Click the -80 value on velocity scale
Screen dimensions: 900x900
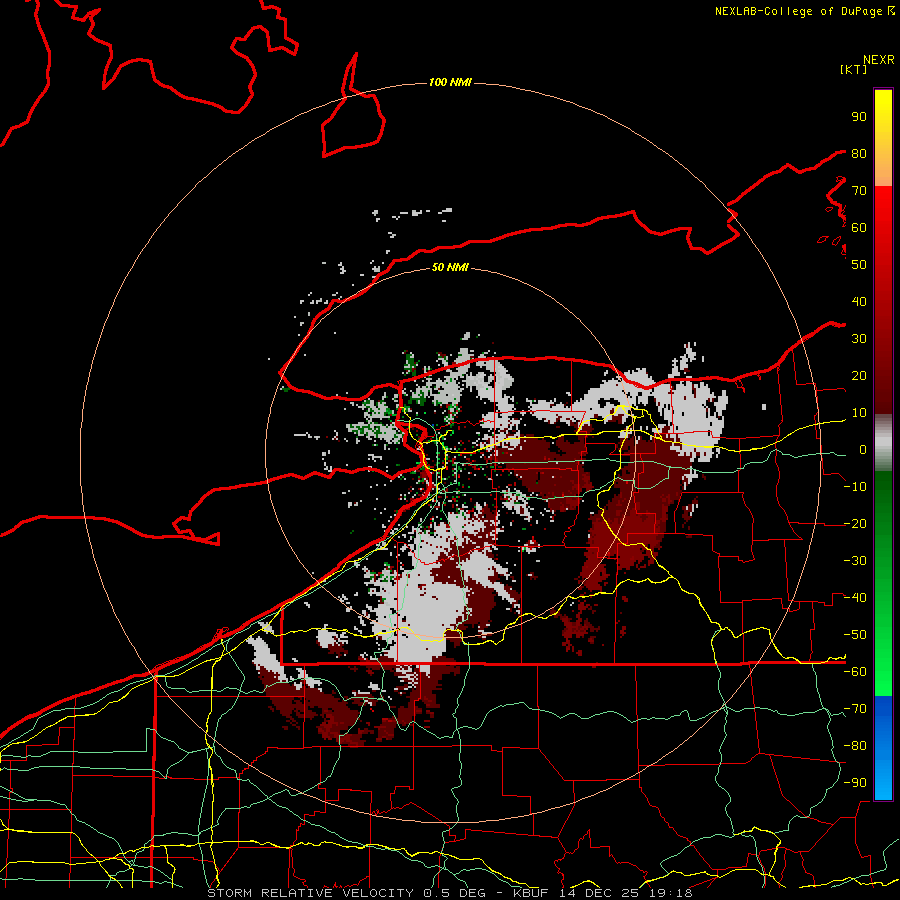pos(855,745)
